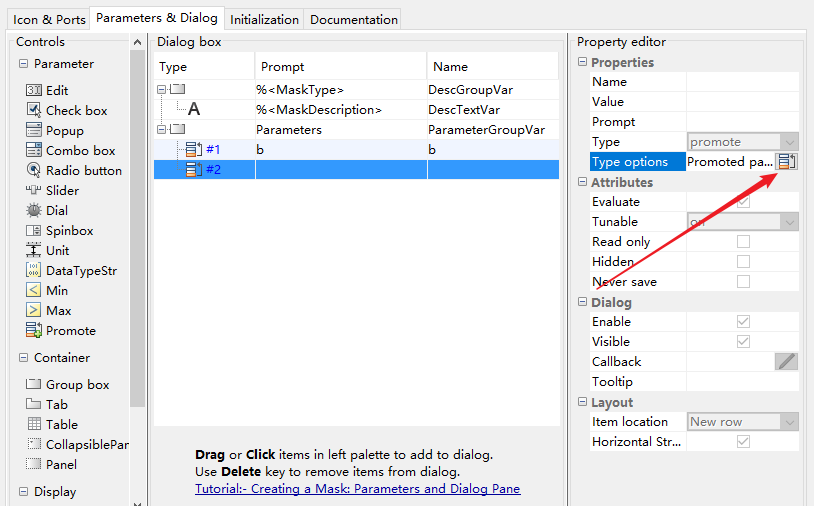The image size is (814, 506).
Task: Collapse the Properties section
Action: click(x=582, y=62)
